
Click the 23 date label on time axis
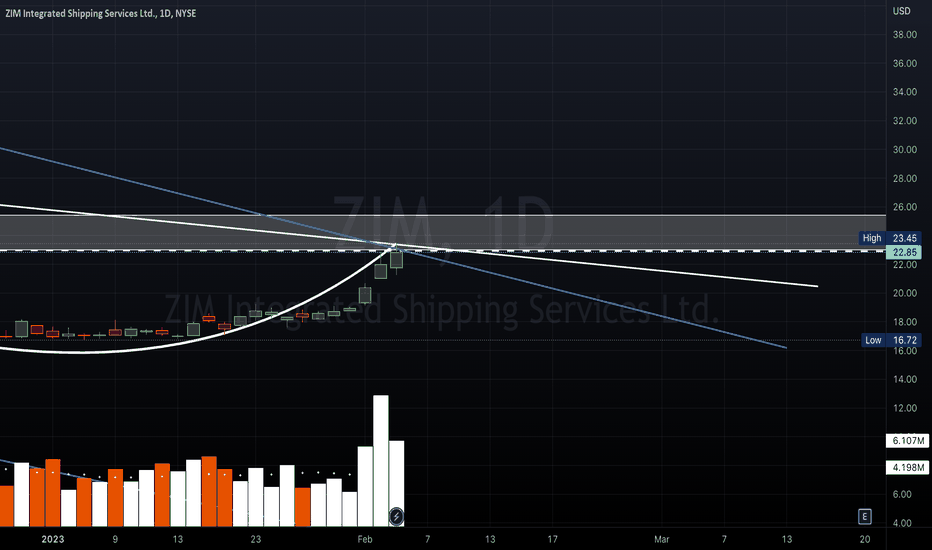tap(256, 539)
